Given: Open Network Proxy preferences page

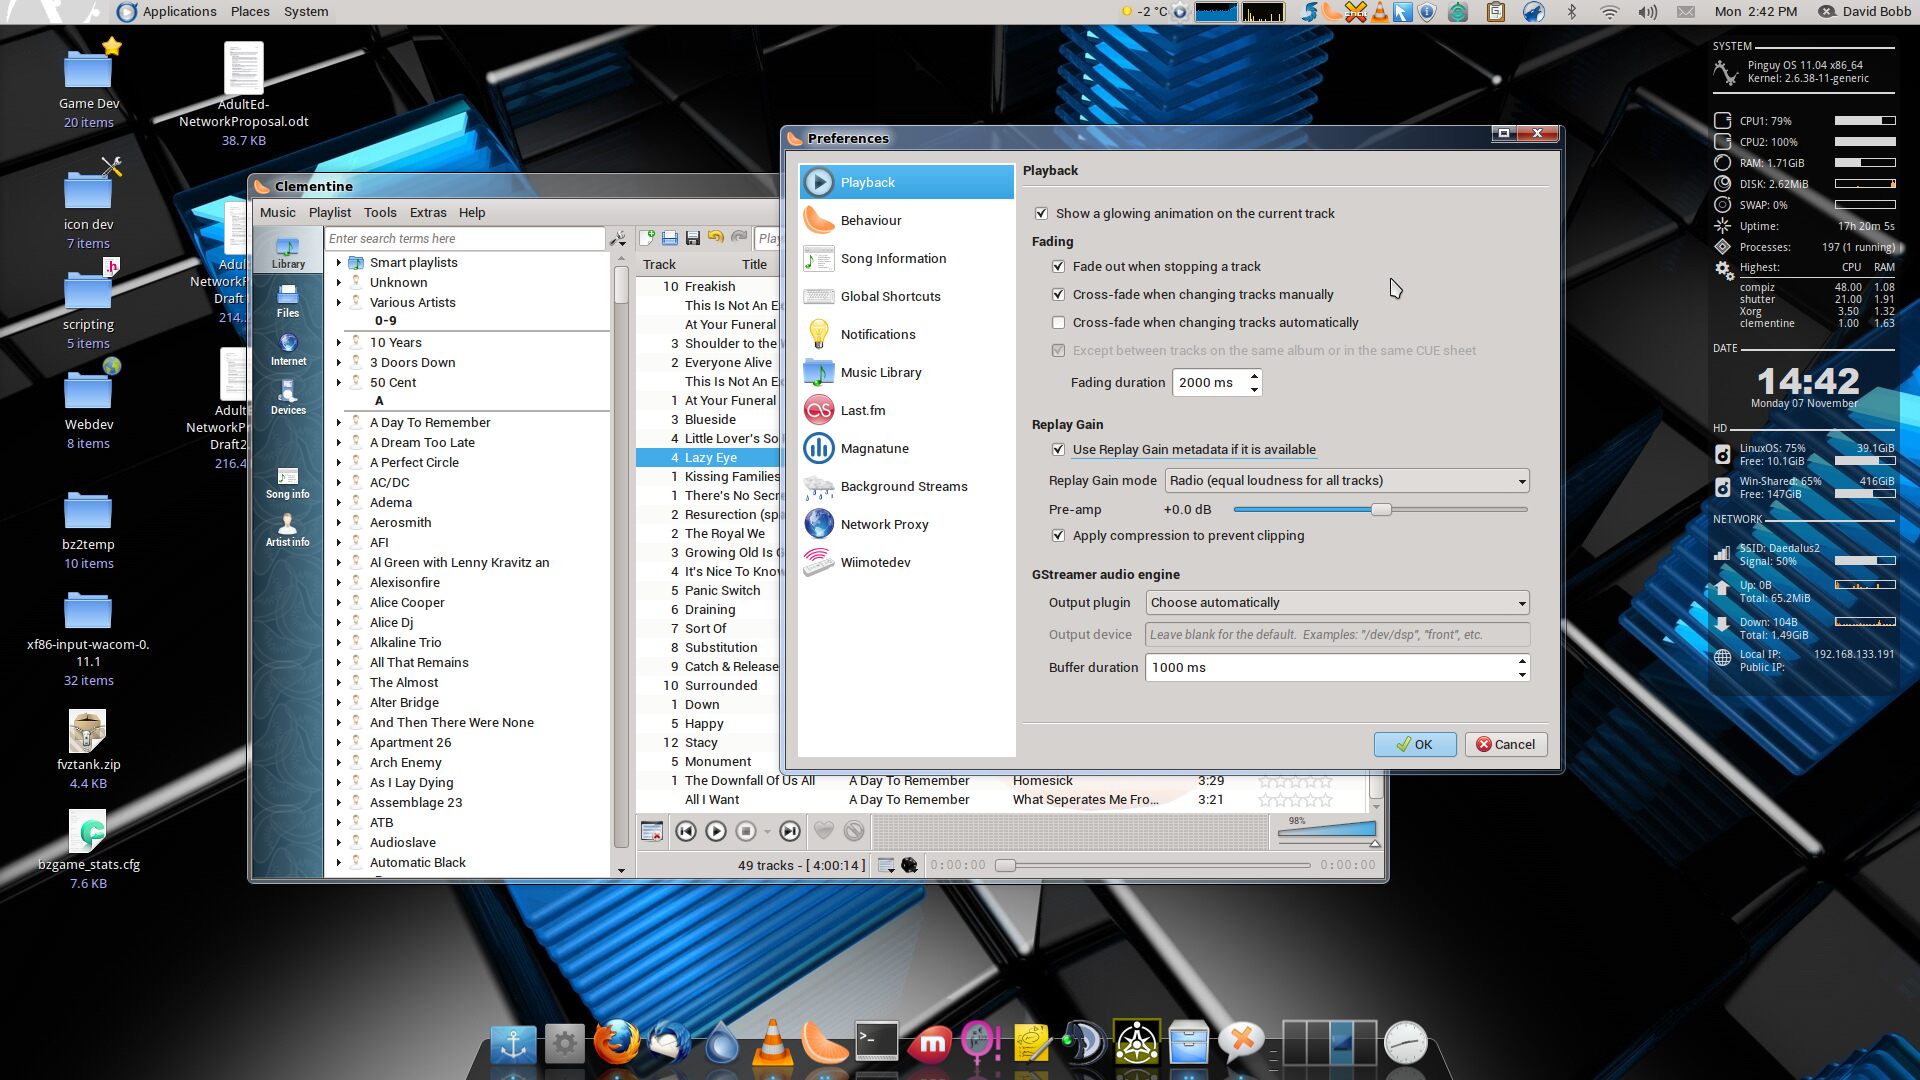Looking at the screenshot, I should 906,524.
